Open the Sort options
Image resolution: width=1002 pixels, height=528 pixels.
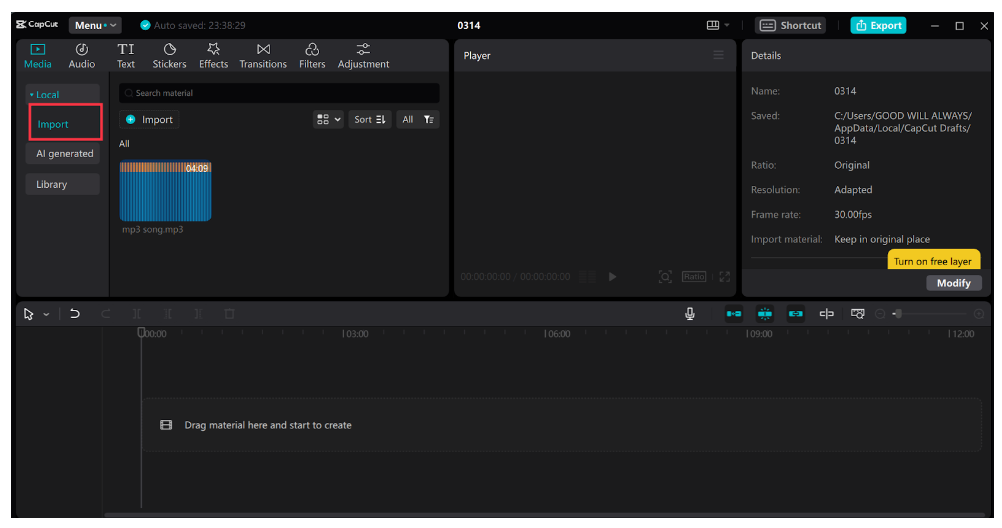(x=369, y=120)
